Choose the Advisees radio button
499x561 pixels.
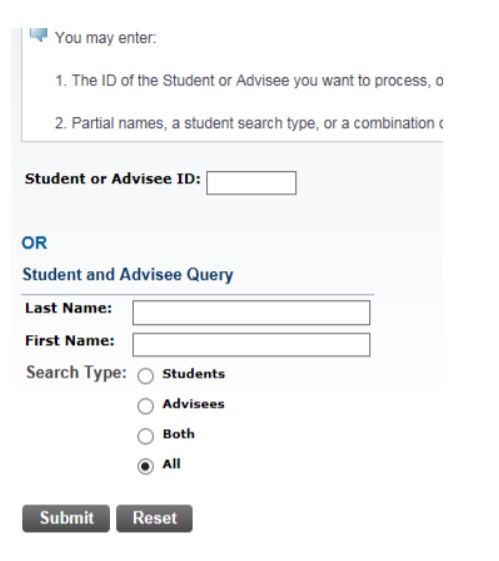146,406
